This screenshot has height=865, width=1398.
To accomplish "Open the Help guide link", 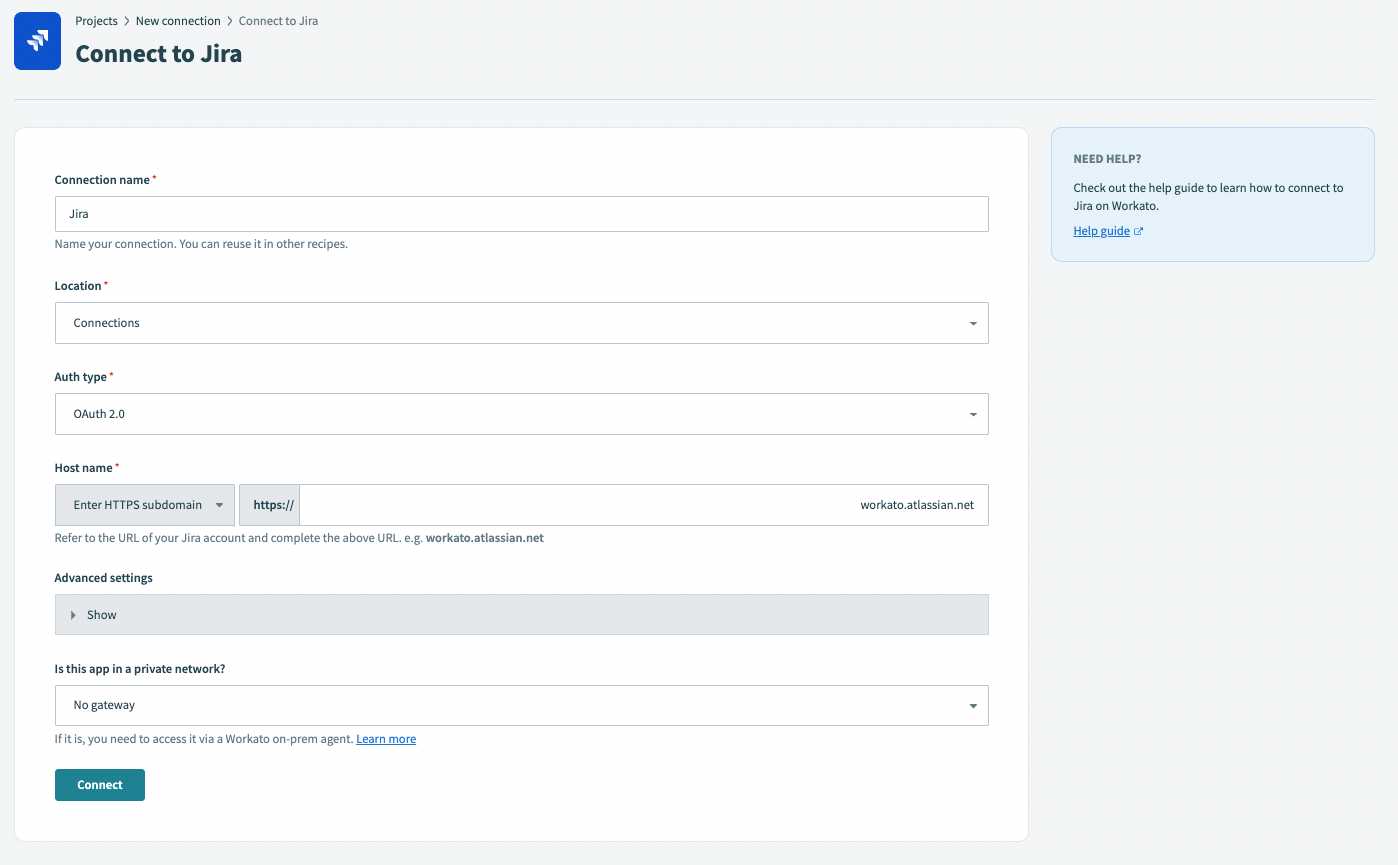I will coord(1099,230).
